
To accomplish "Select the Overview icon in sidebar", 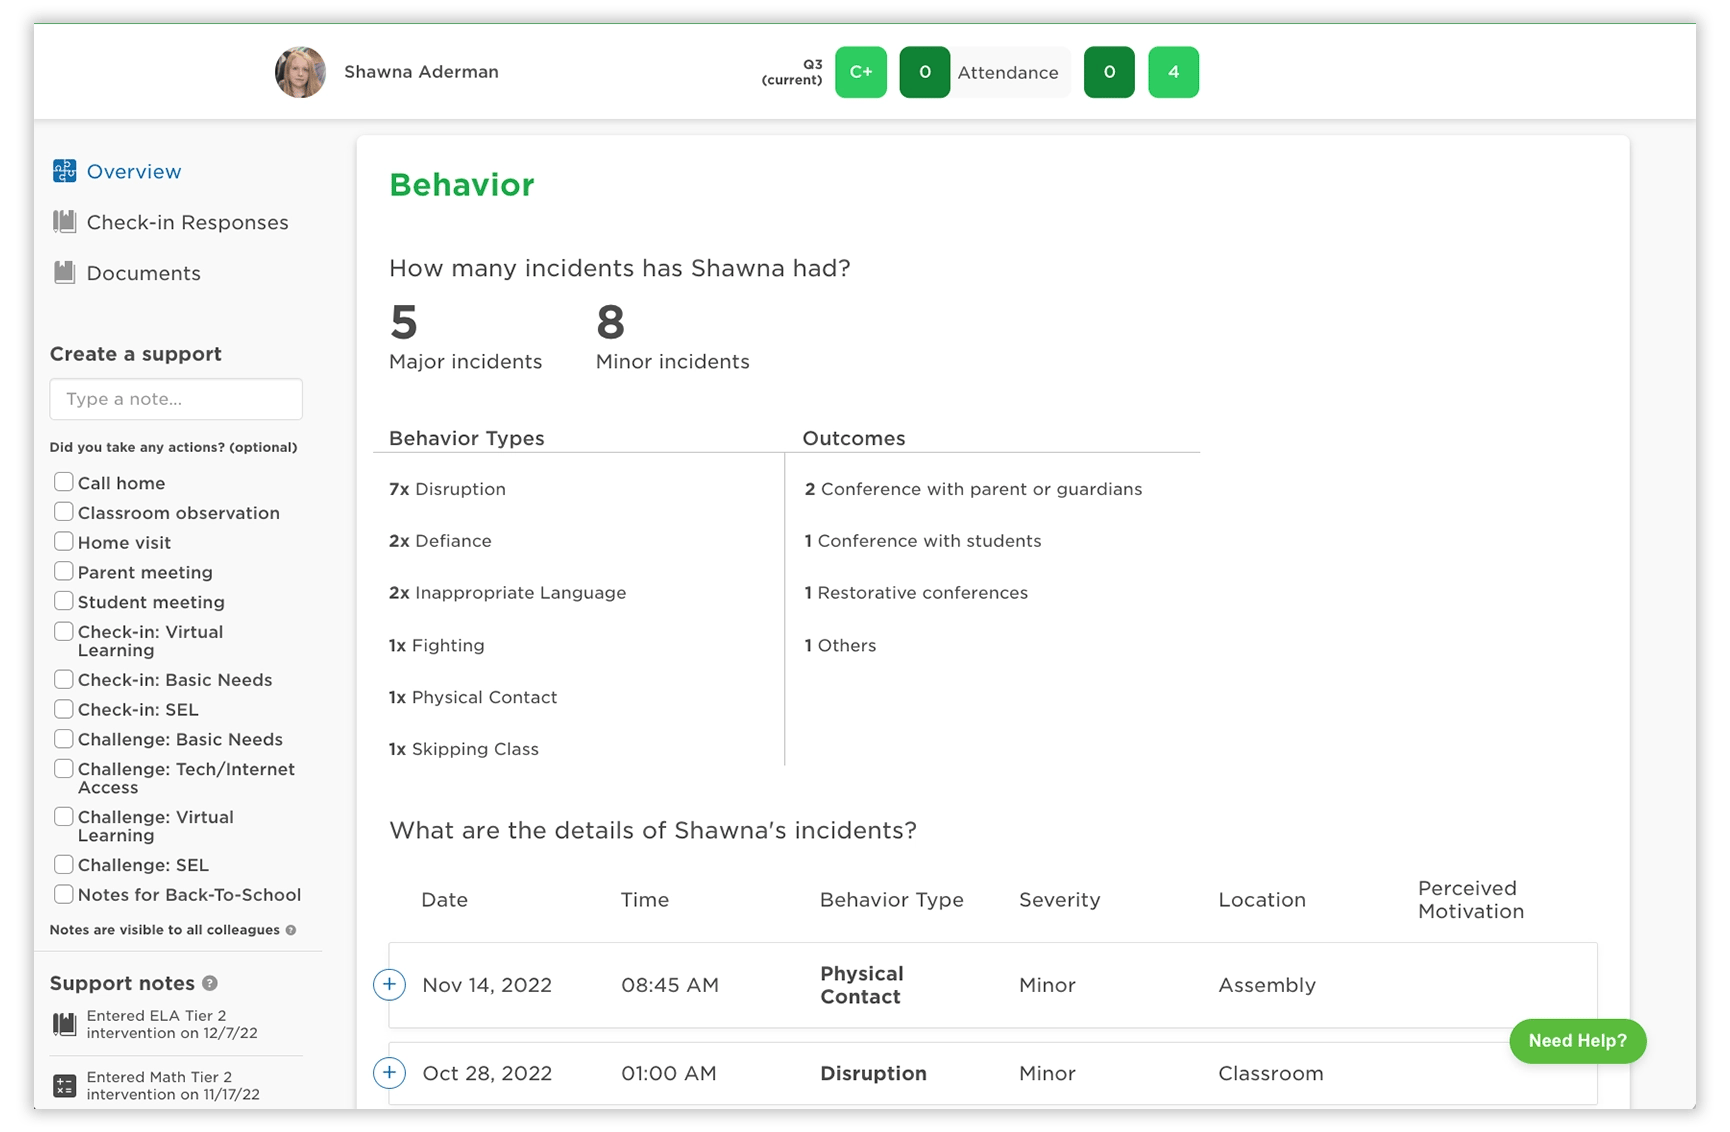I will 64,171.
